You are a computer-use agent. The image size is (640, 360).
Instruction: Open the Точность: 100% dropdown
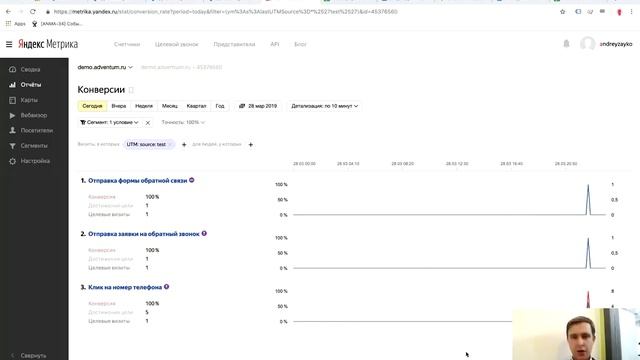click(x=183, y=122)
